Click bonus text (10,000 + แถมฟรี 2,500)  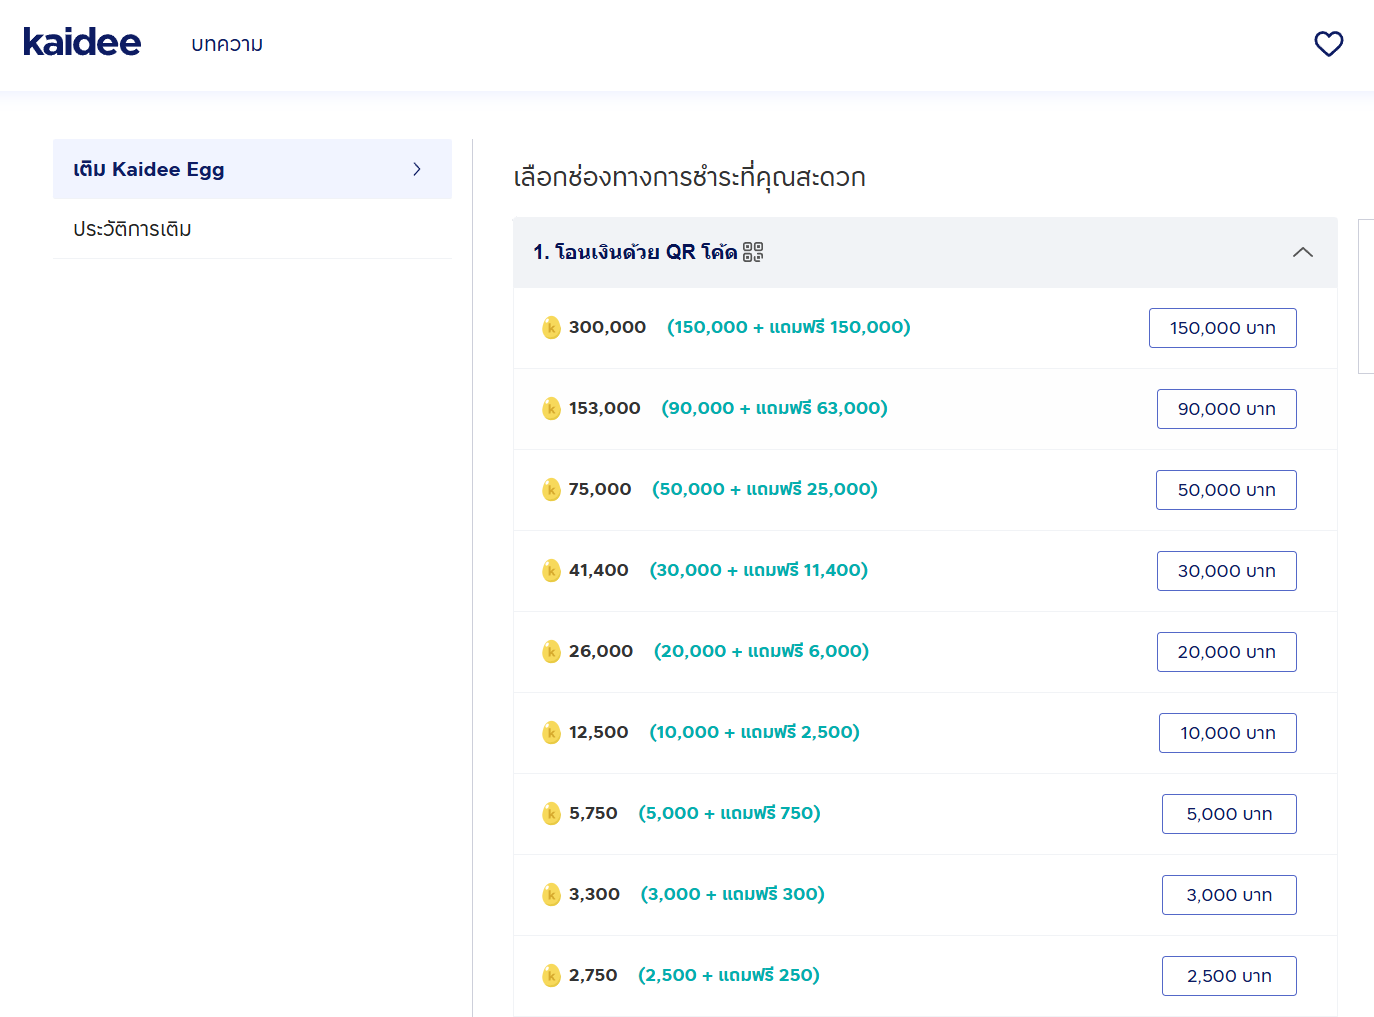pos(755,732)
